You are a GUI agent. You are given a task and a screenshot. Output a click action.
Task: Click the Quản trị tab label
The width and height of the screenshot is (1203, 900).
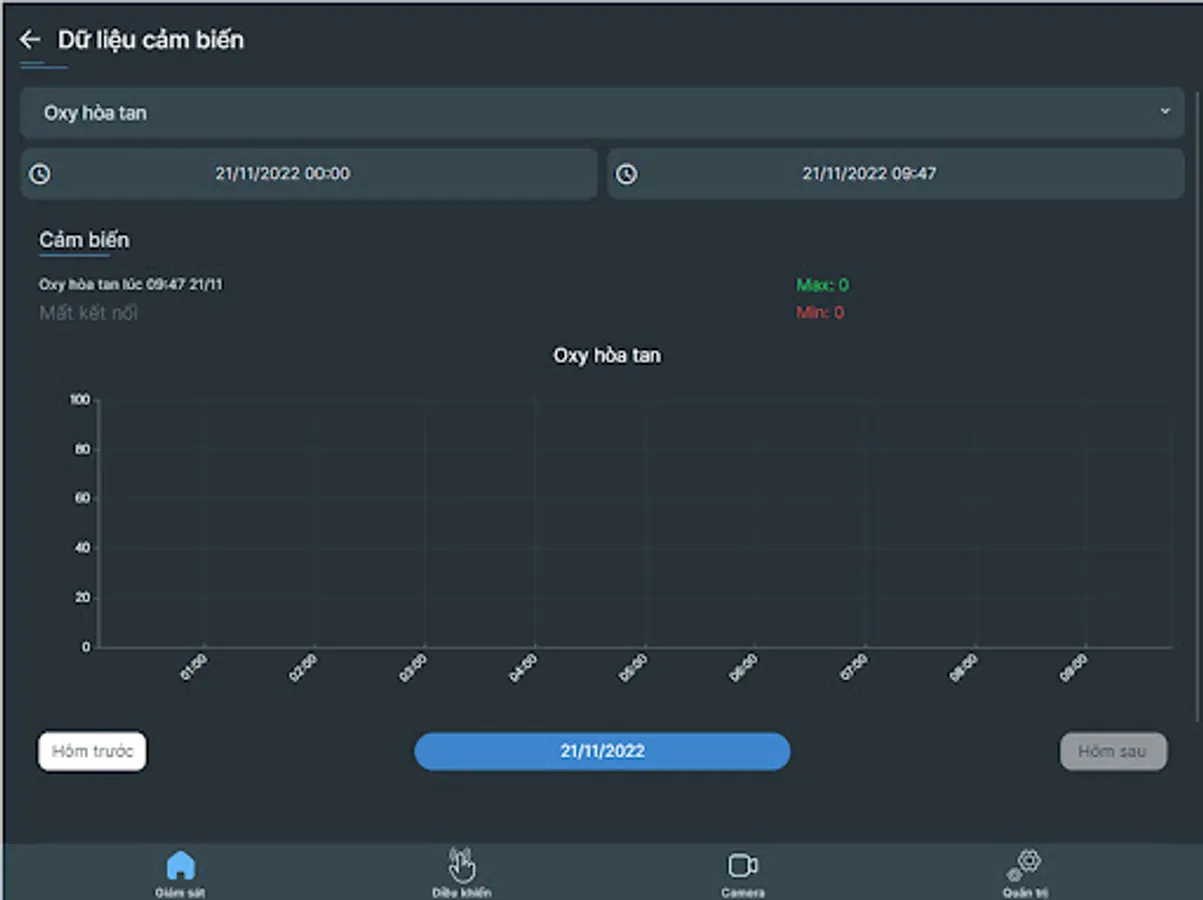(x=1025, y=892)
